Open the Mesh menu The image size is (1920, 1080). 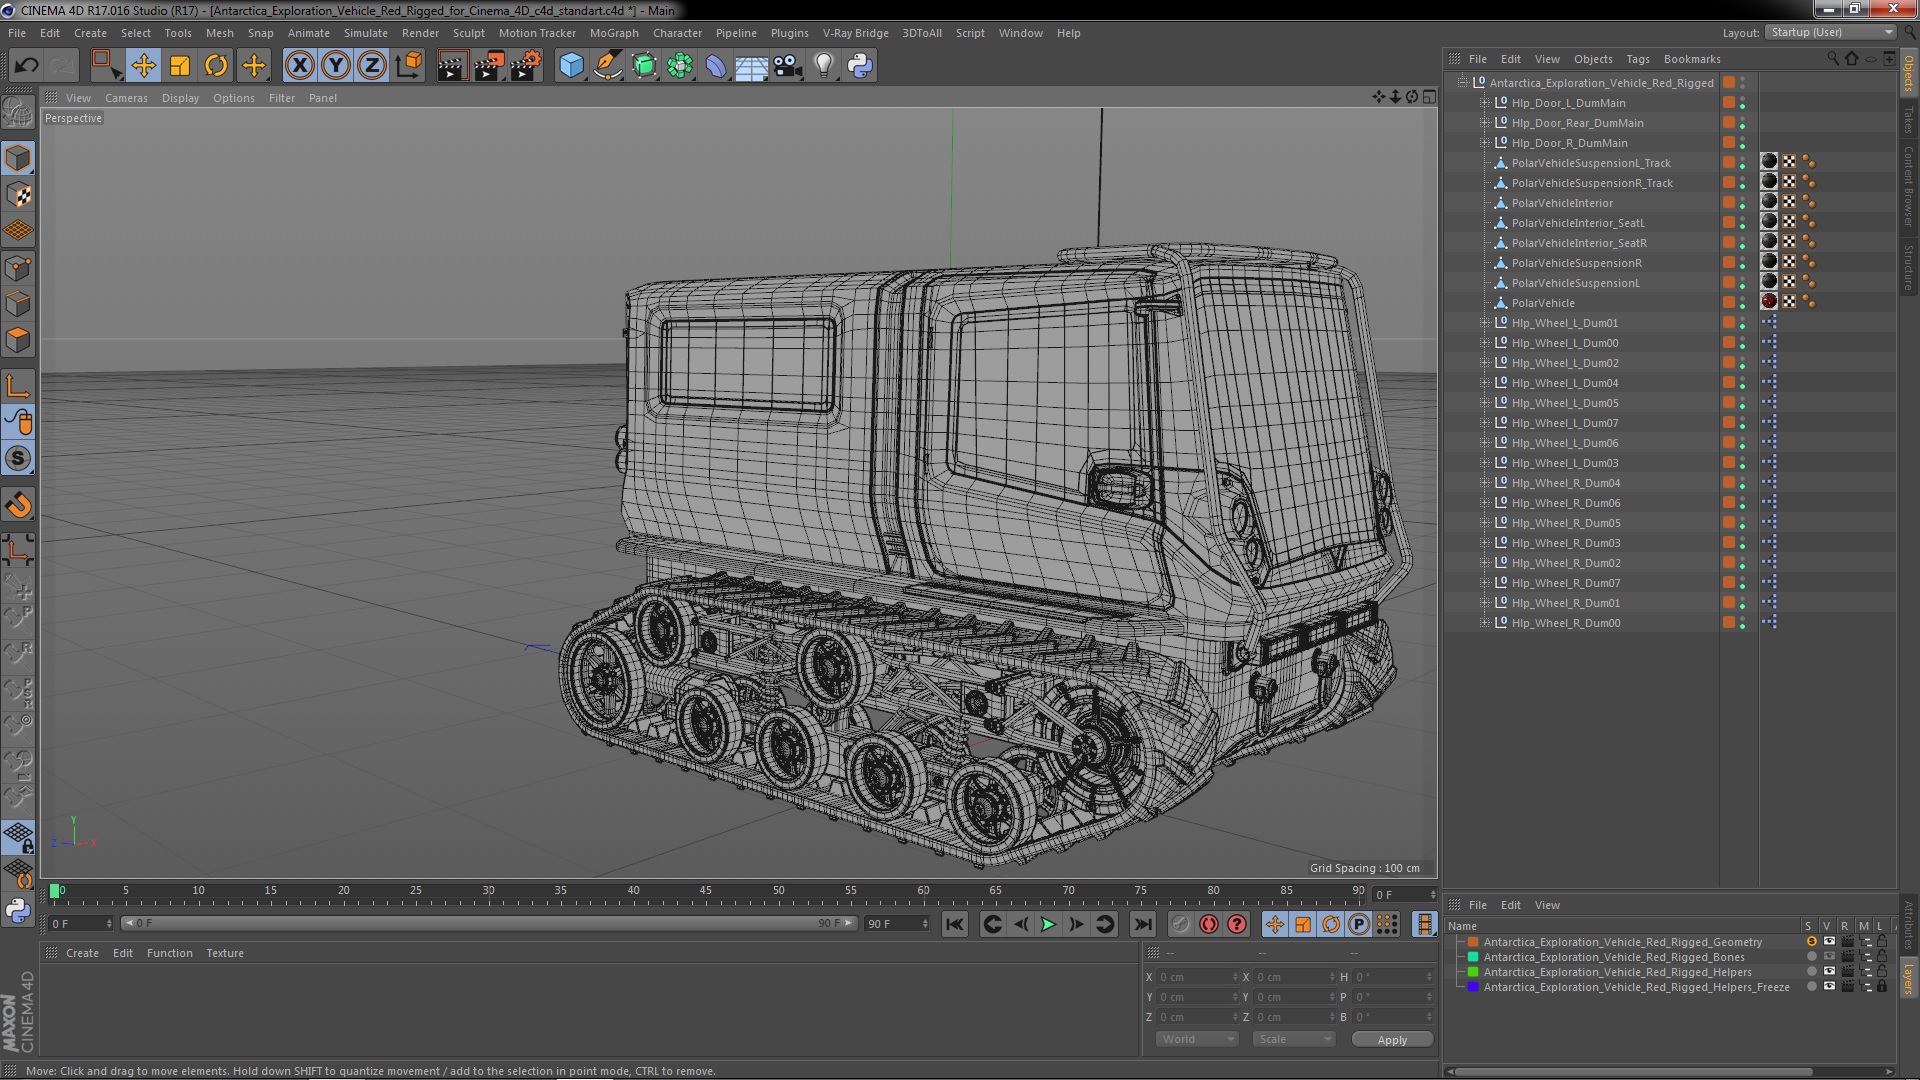click(x=219, y=33)
